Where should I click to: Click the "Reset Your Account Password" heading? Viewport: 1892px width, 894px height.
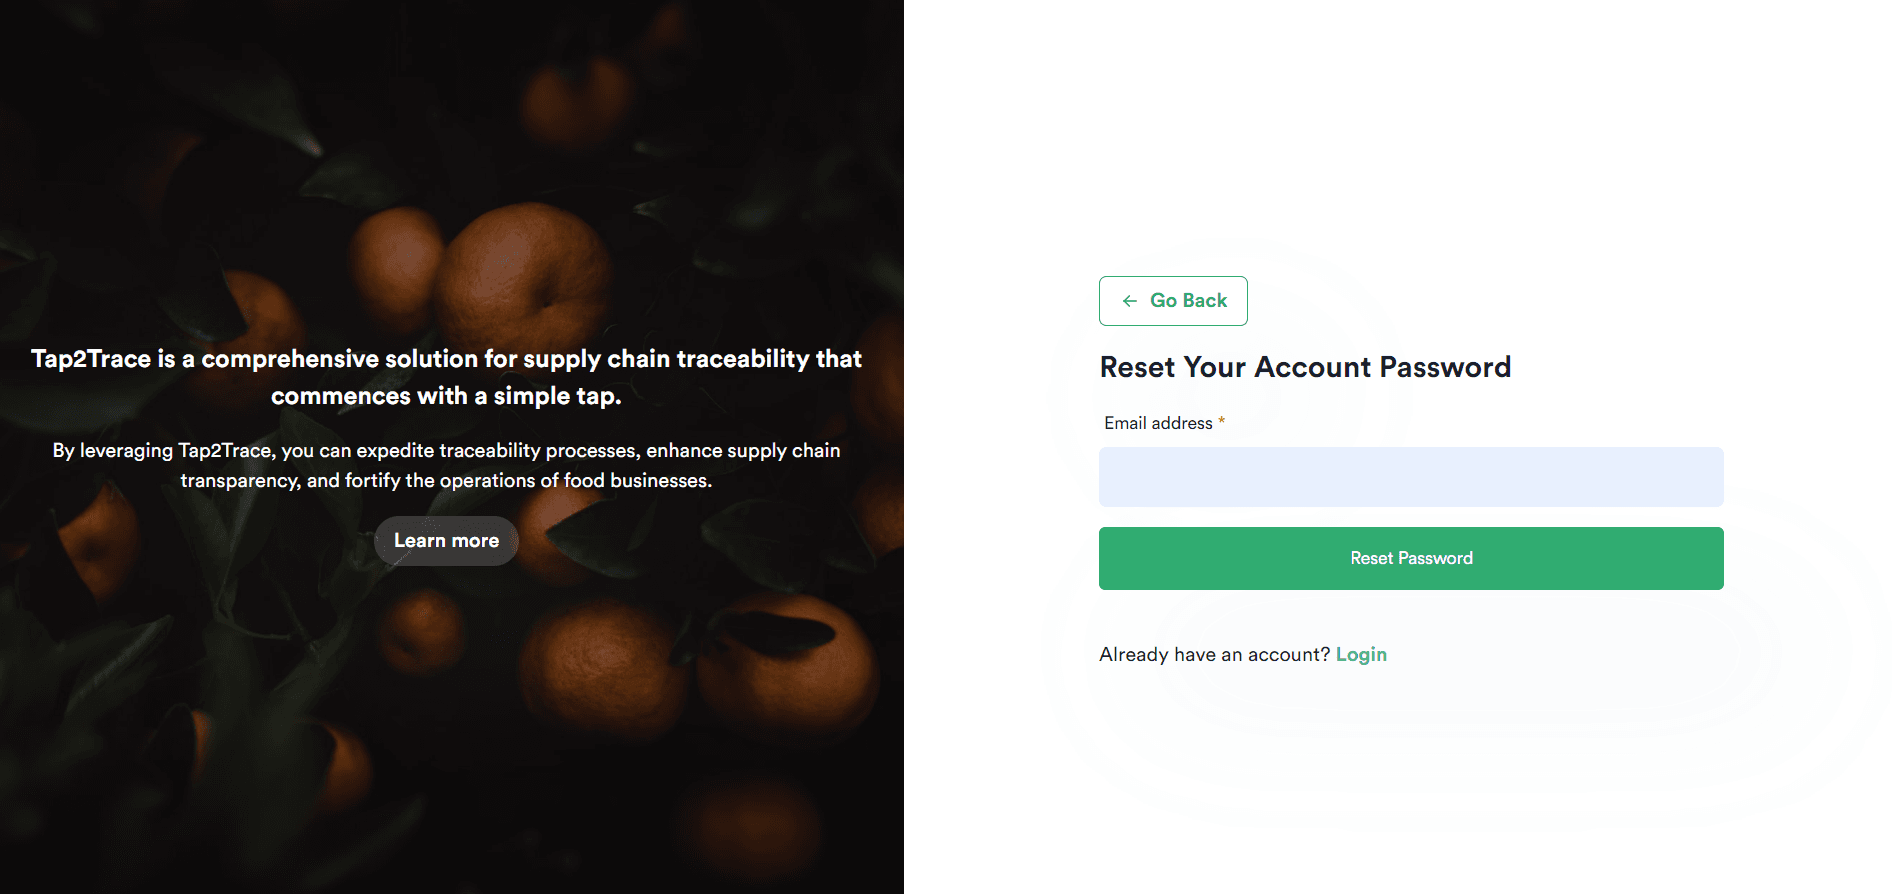click(x=1304, y=367)
